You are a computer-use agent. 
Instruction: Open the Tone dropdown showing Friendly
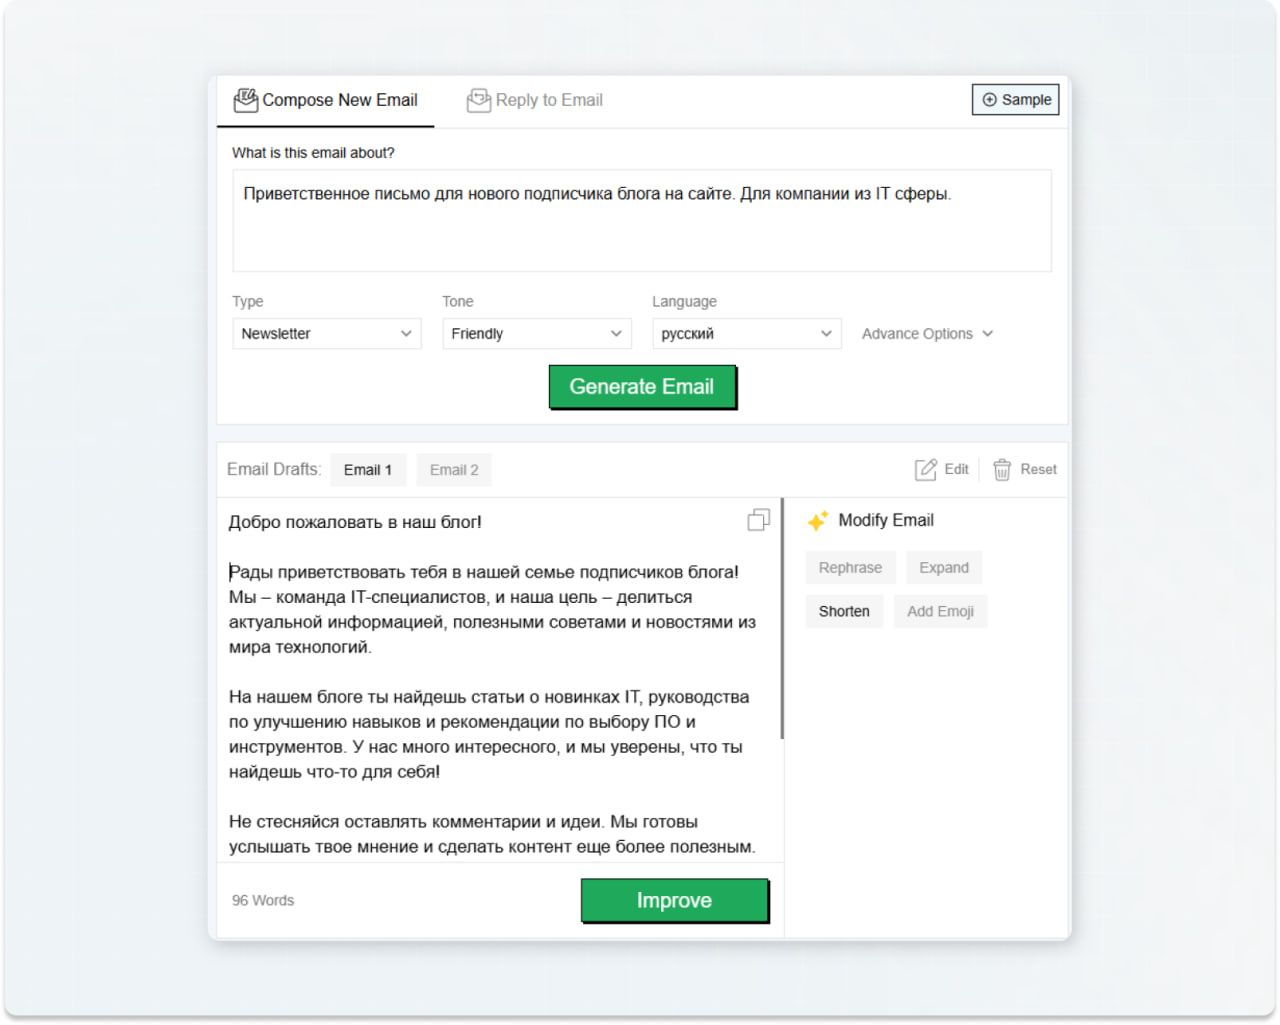[536, 334]
